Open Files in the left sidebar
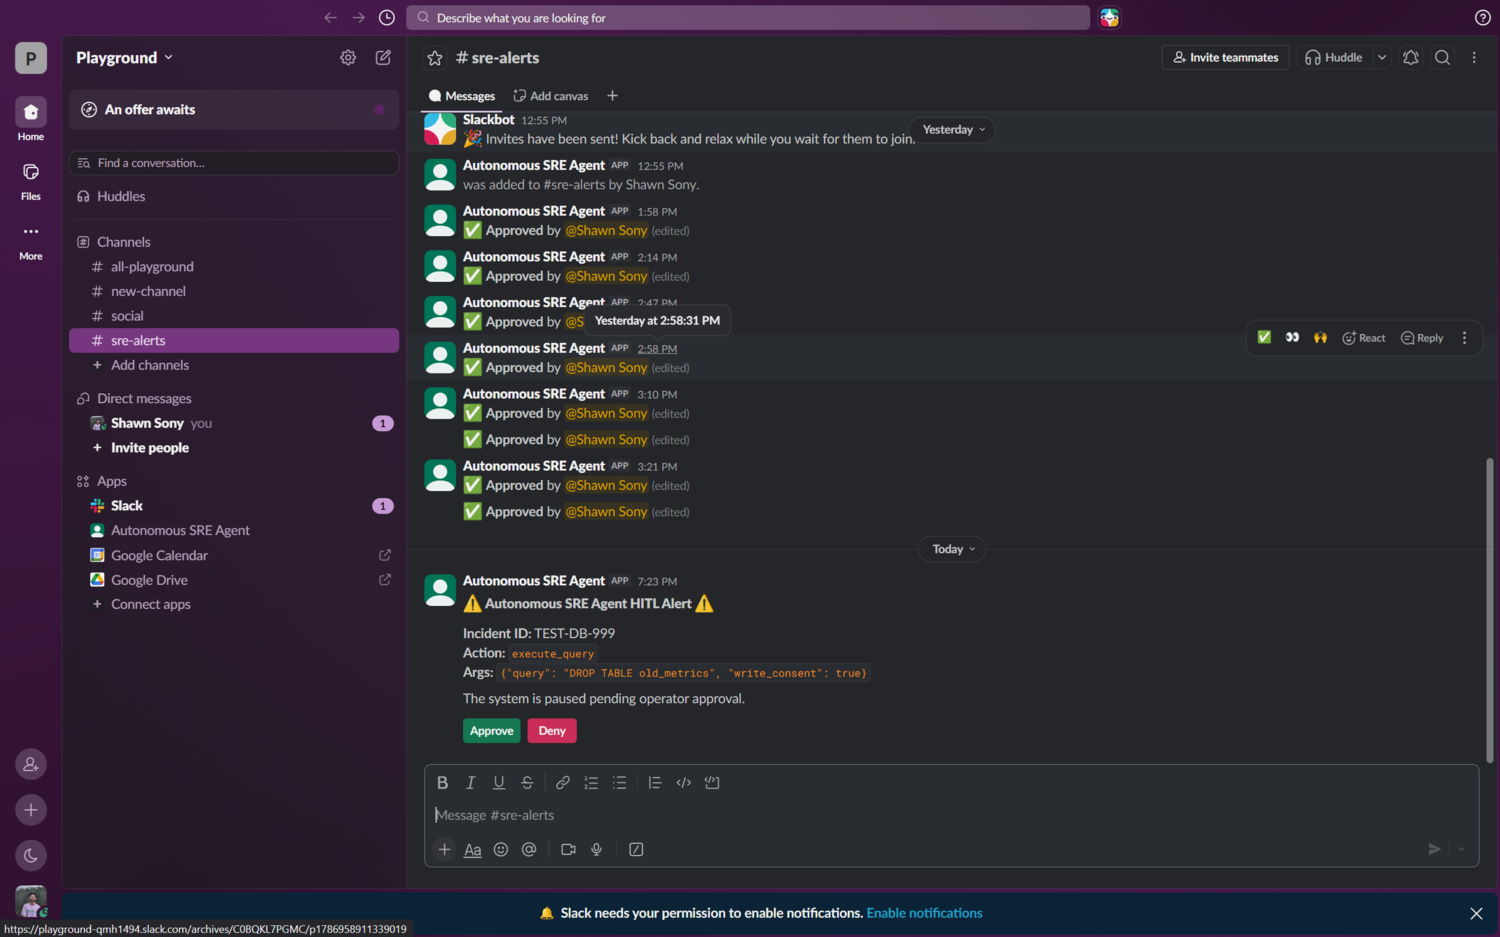This screenshot has height=937, width=1500. coord(31,181)
